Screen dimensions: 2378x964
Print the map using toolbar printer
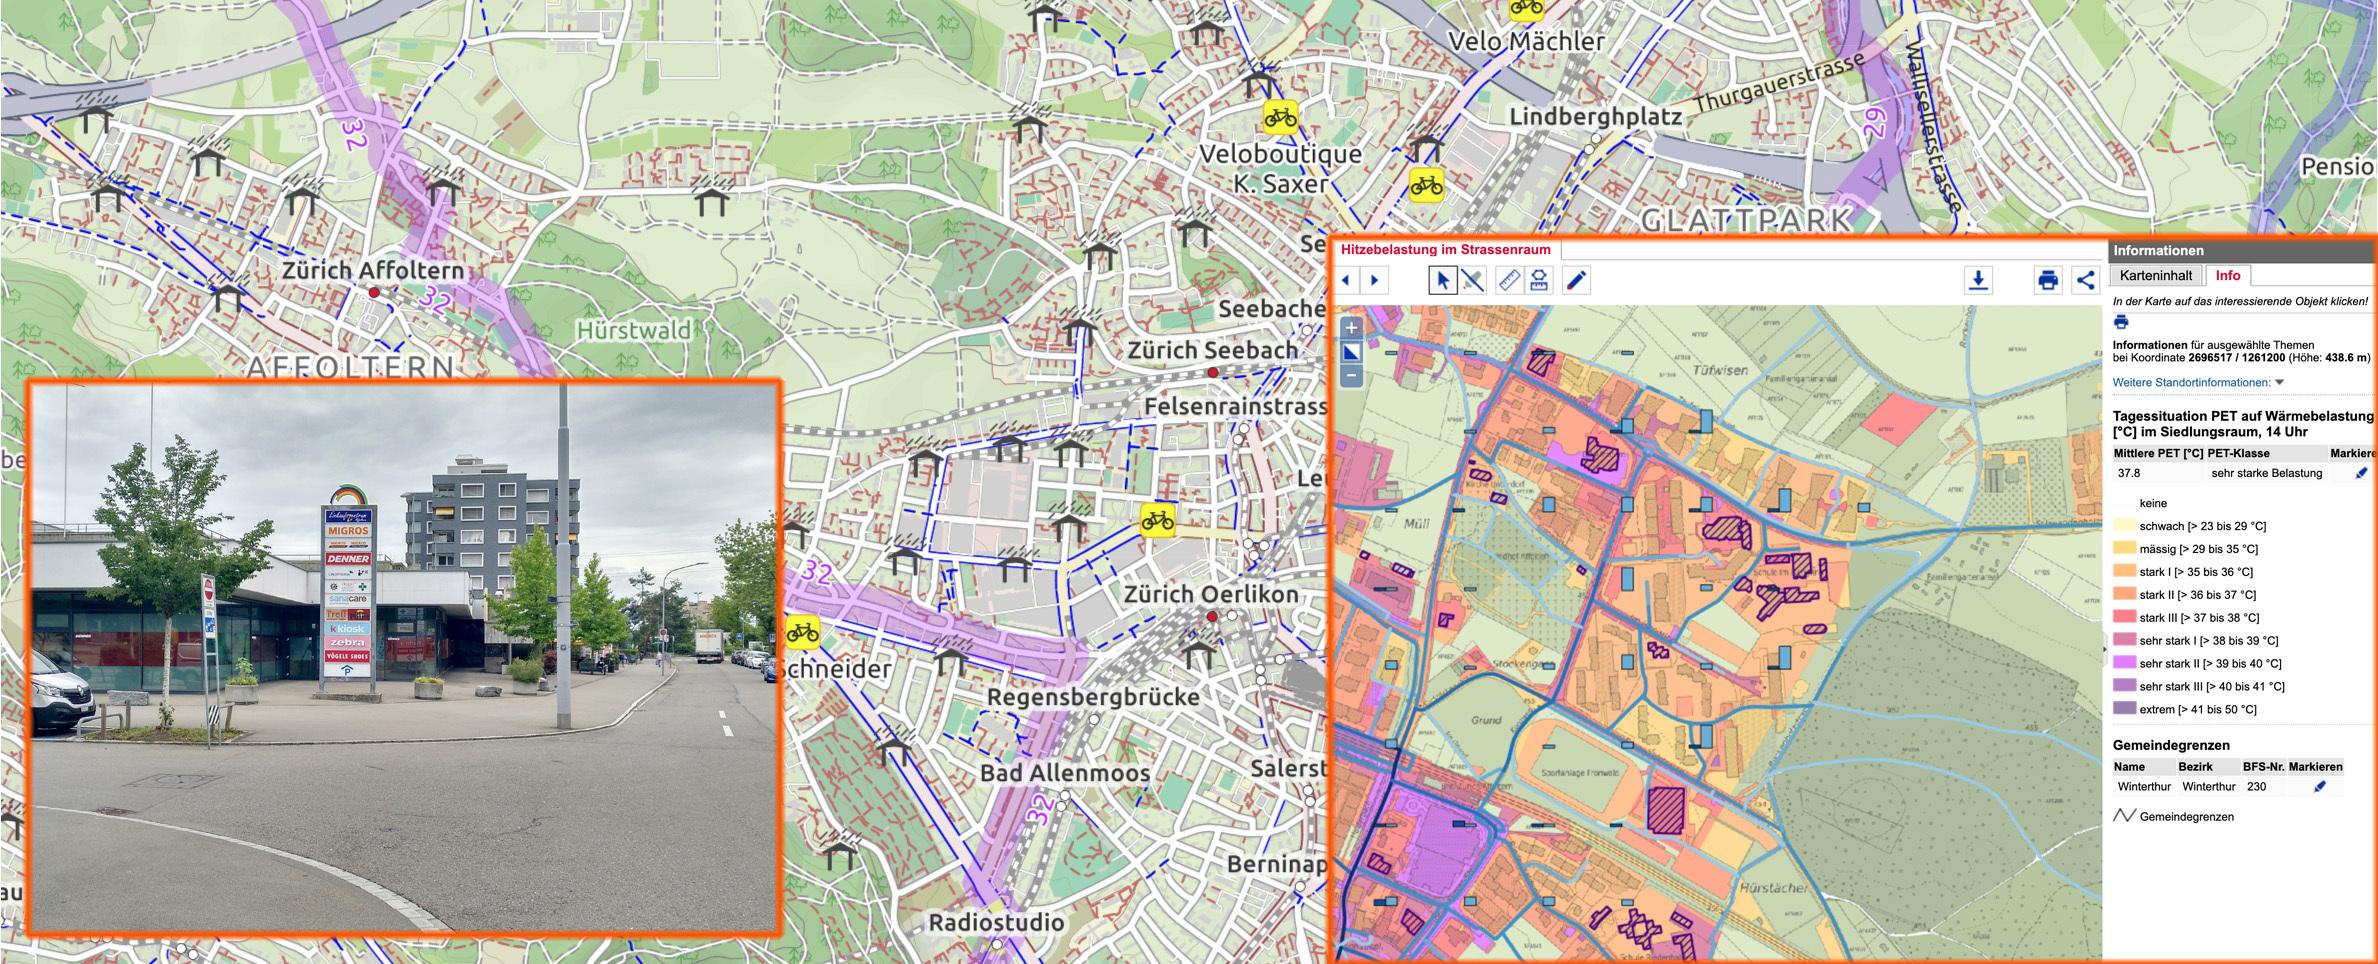[2047, 281]
